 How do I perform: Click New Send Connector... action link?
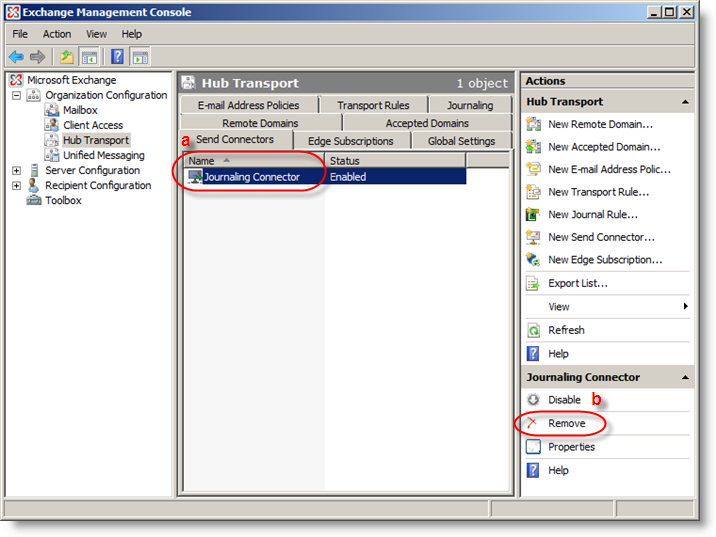[x=601, y=237]
